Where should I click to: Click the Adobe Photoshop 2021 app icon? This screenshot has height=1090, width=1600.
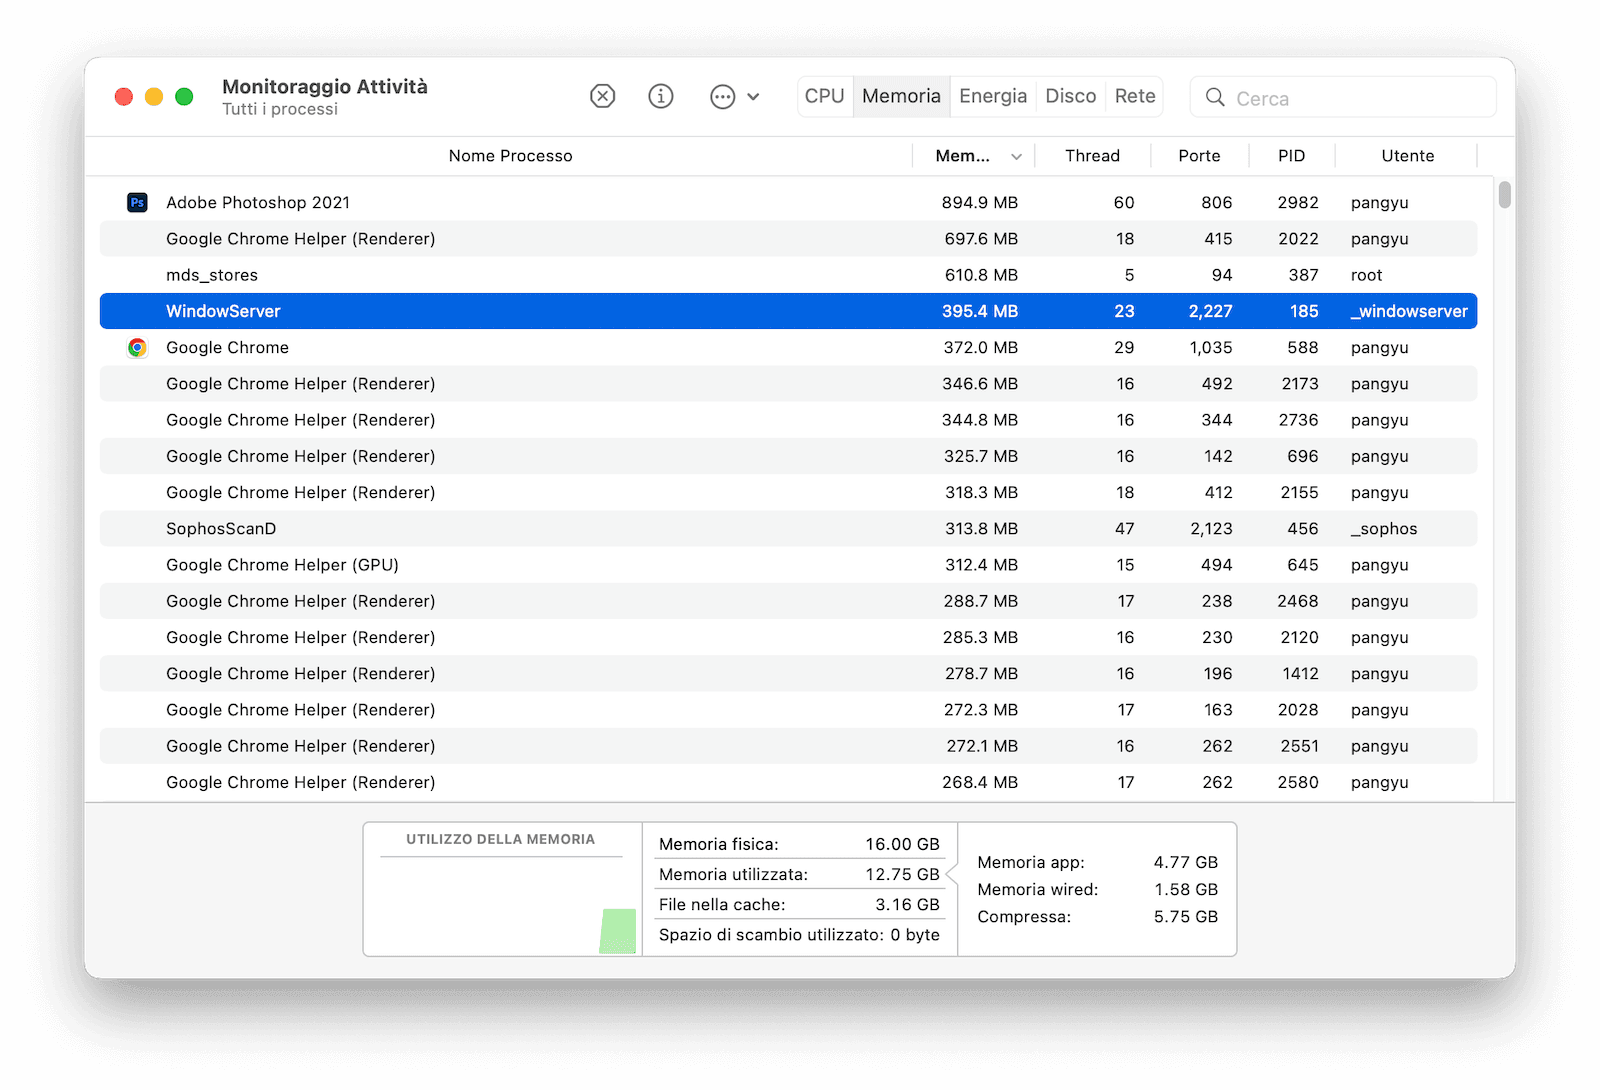tap(137, 202)
